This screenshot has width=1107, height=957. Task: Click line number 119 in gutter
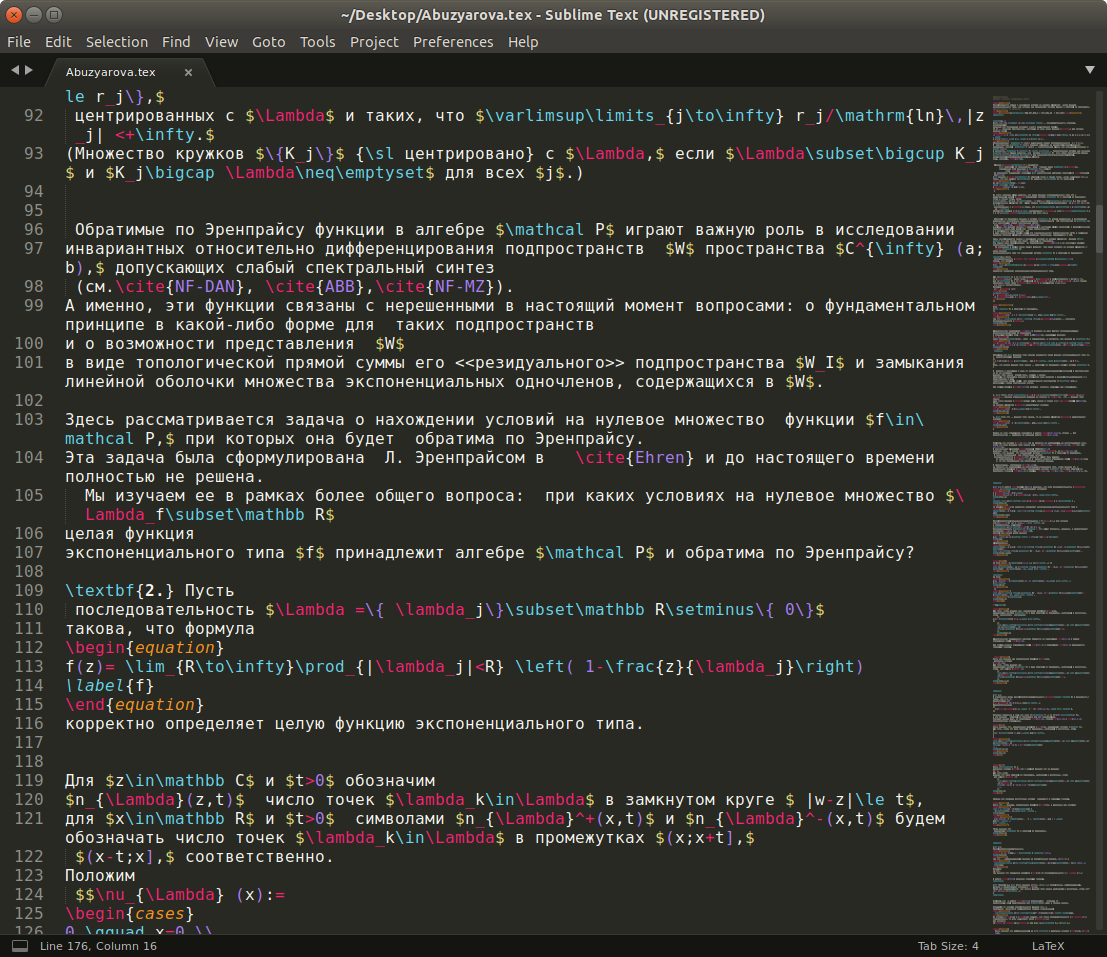pos(29,781)
